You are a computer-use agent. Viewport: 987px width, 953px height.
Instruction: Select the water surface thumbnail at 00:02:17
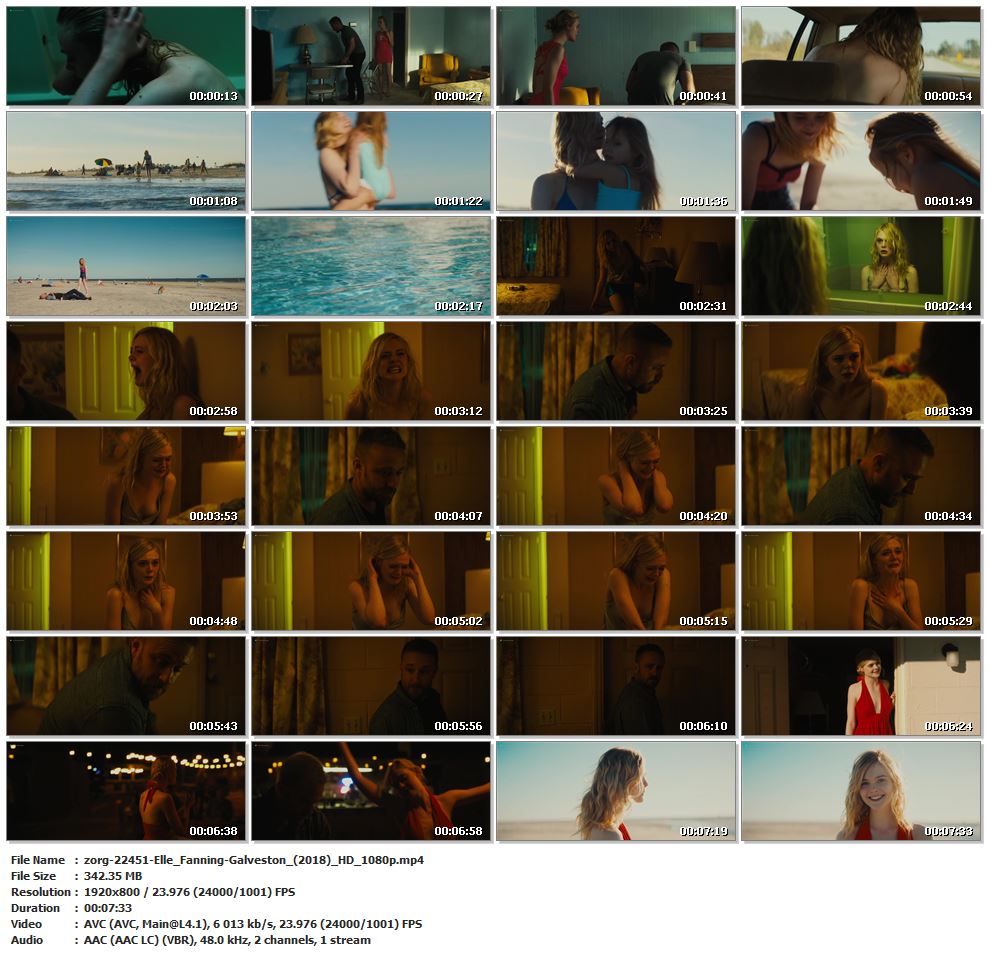pyautogui.click(x=371, y=266)
